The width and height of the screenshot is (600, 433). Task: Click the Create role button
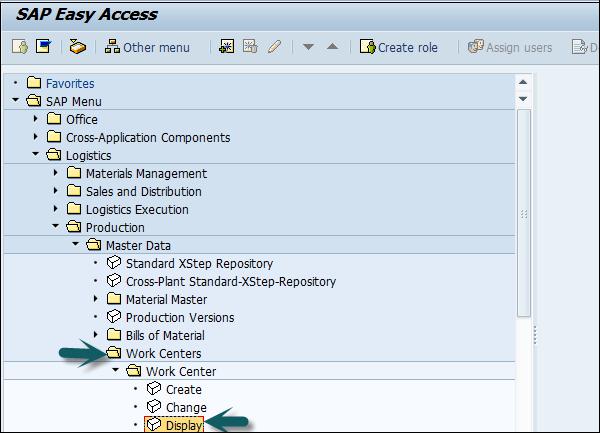tap(398, 47)
